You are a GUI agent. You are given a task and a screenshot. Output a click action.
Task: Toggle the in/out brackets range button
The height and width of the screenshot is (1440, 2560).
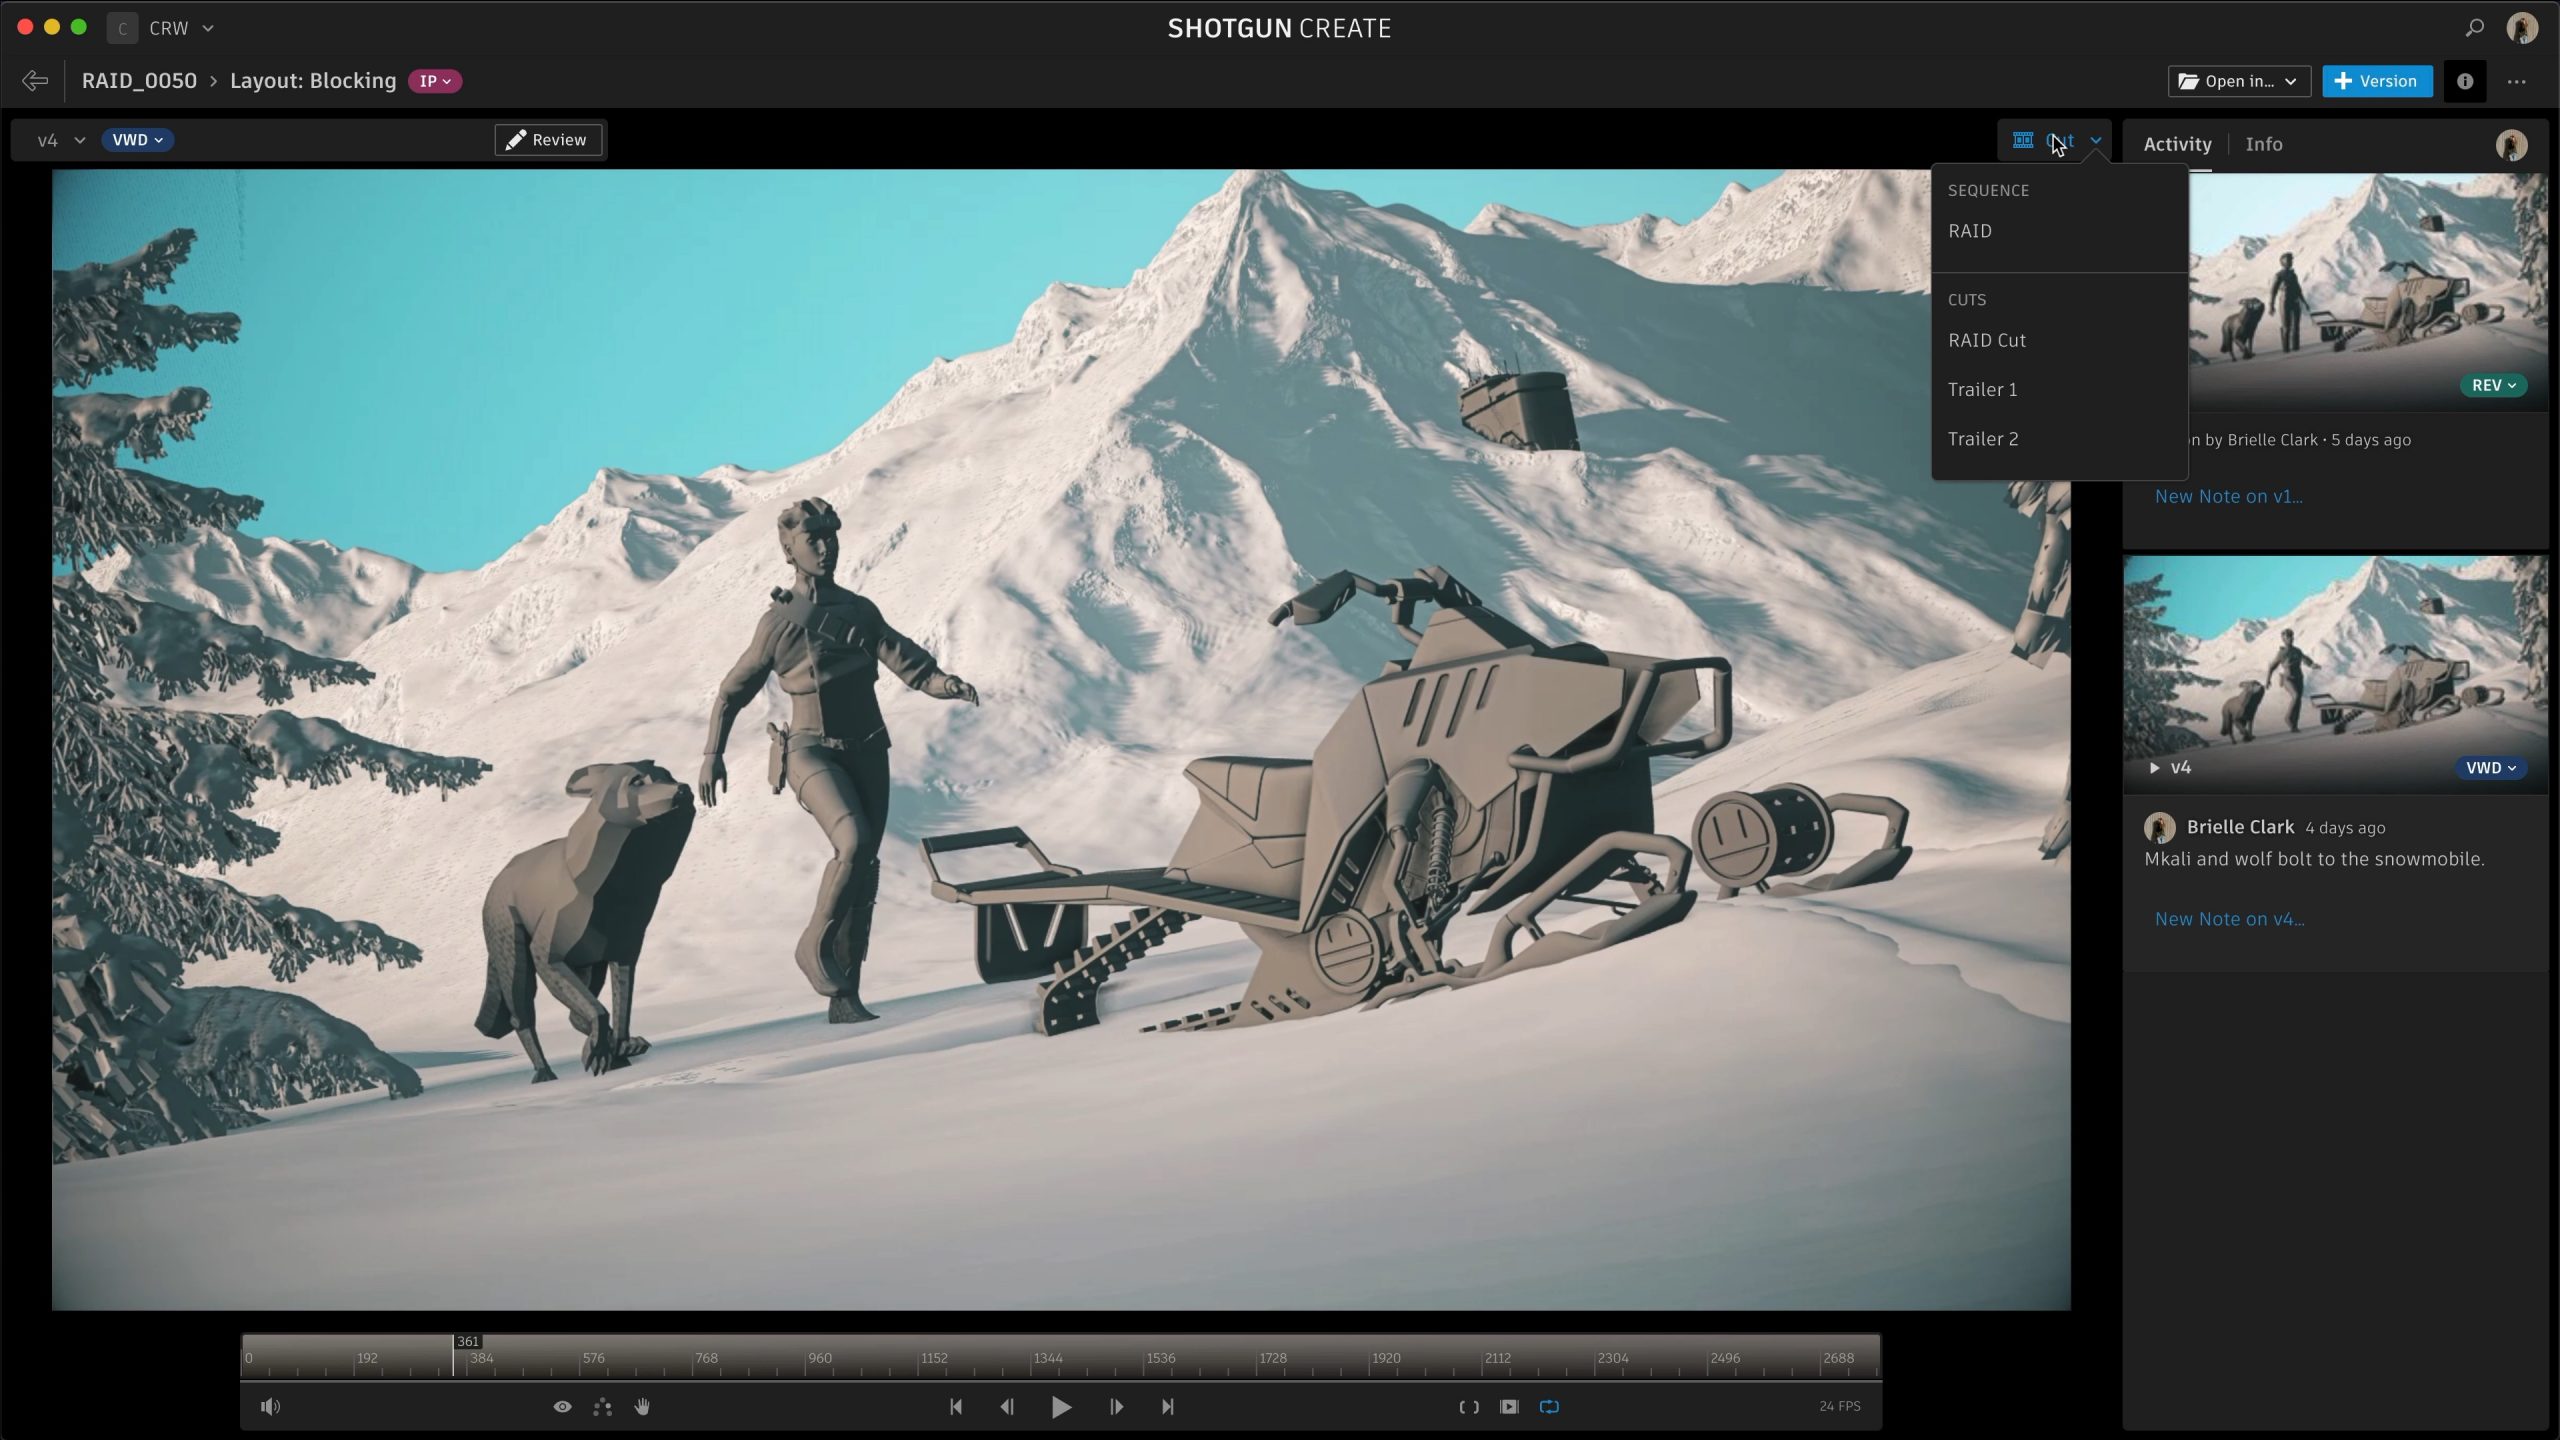click(x=1468, y=1406)
